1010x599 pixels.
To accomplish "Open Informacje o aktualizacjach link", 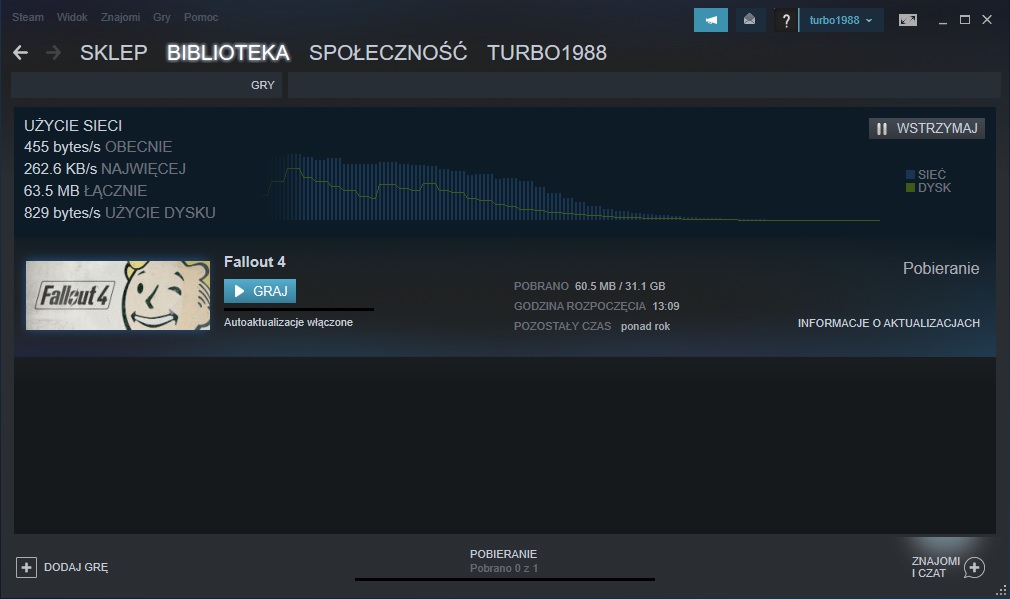I will [888, 323].
